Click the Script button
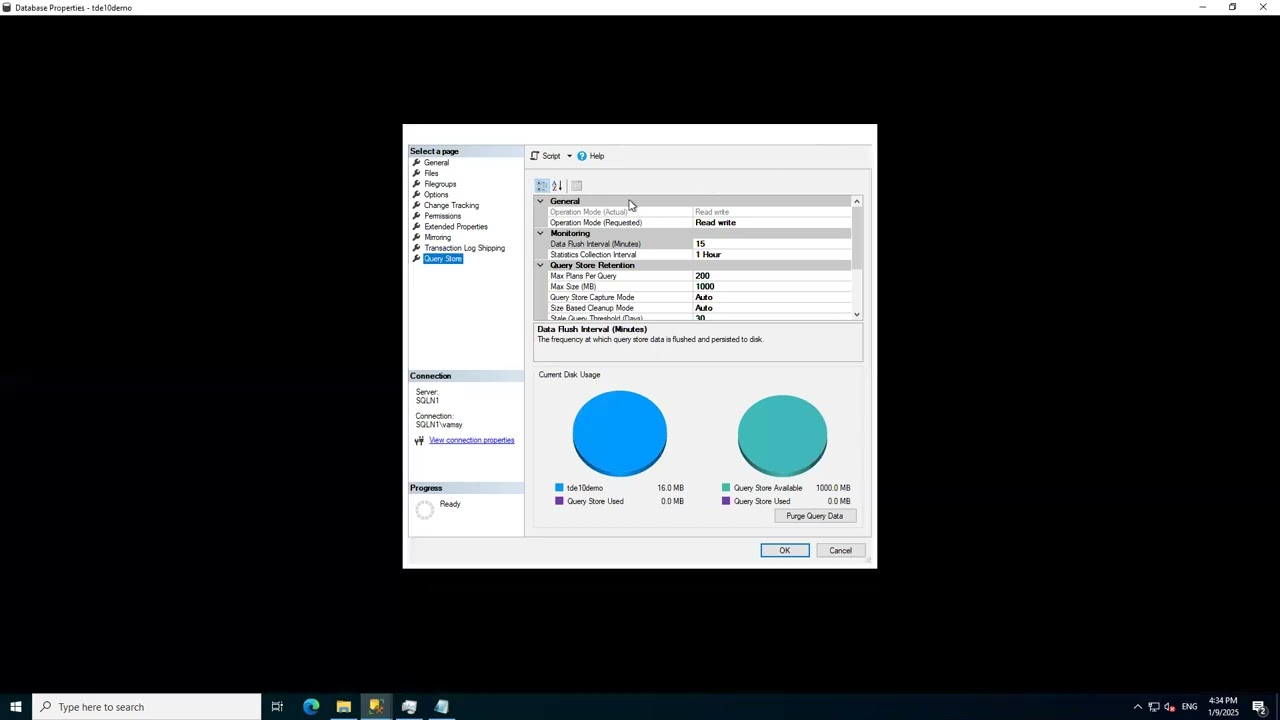 coord(546,156)
